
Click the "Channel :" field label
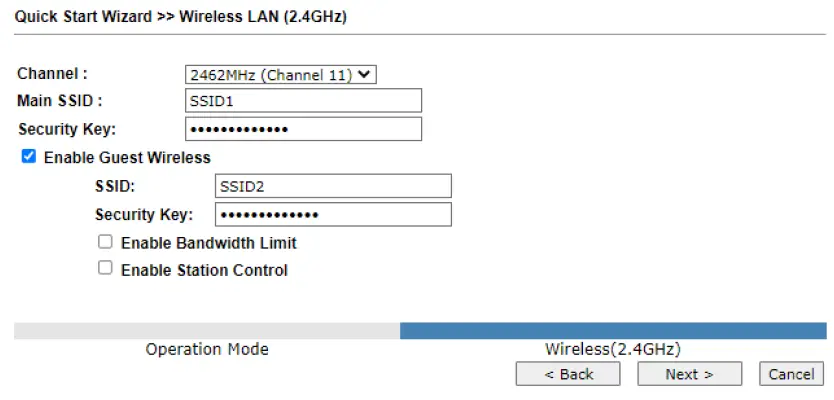tap(52, 74)
